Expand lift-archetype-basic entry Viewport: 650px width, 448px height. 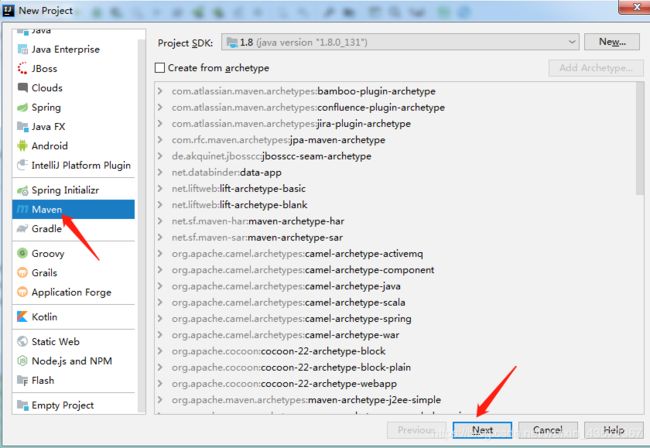(160, 188)
